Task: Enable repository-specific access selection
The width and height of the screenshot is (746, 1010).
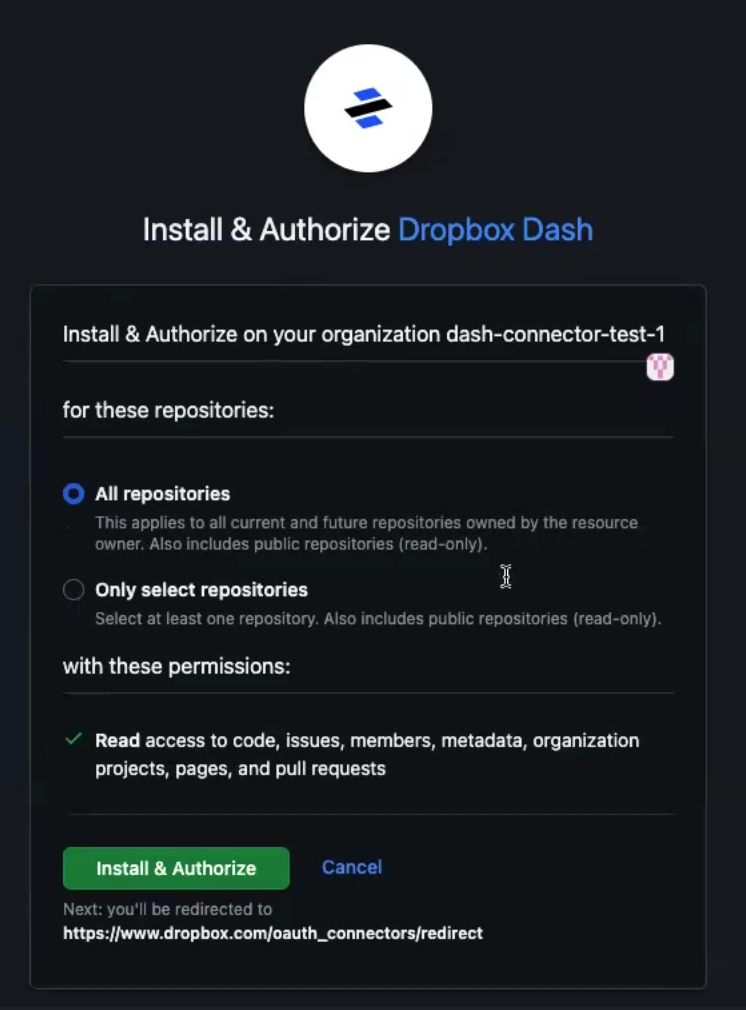Action: (73, 590)
